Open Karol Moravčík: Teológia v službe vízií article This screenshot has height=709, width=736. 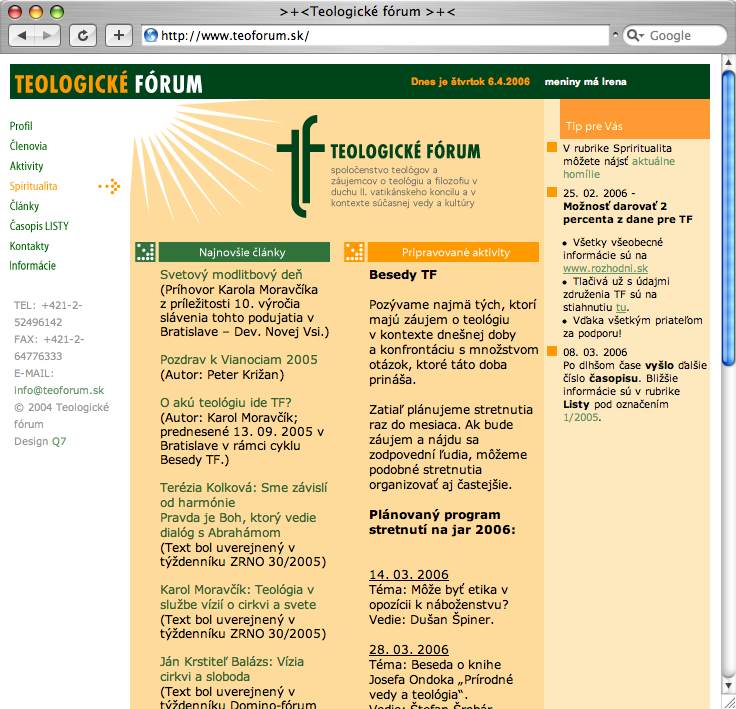point(238,597)
